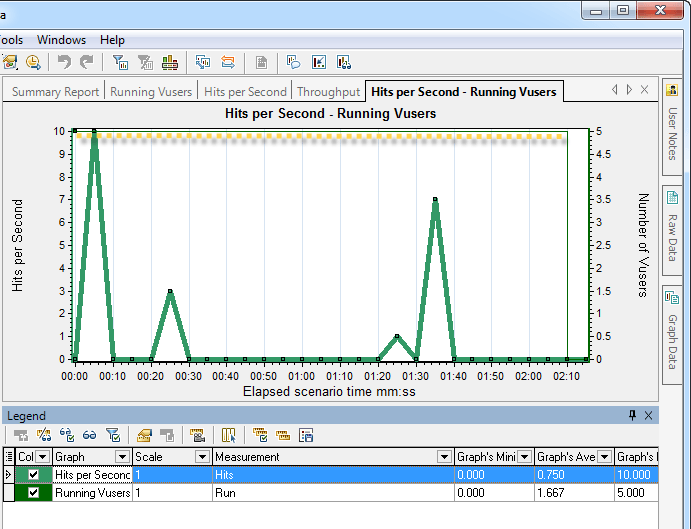The image size is (691, 529).
Task: Click the first icon in the Legend toolbar
Action: click(x=20, y=435)
